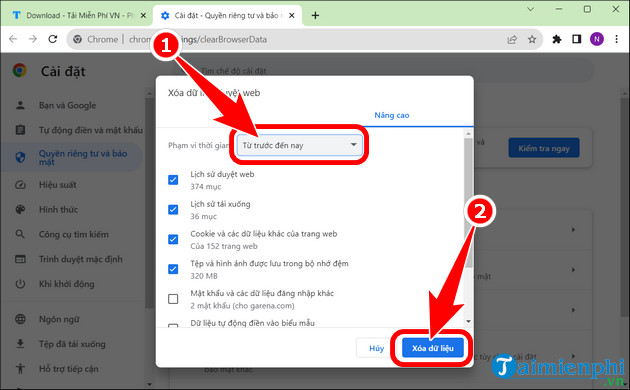
Task: Click the Hủy cancel button
Action: tap(376, 348)
